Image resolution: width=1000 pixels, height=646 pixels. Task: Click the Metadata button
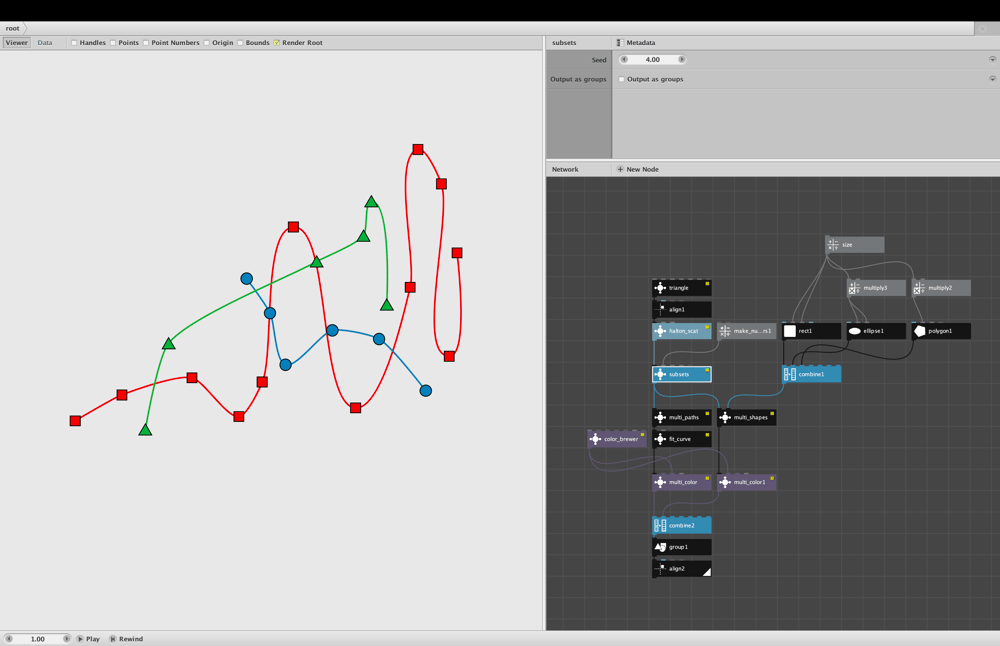pos(636,43)
